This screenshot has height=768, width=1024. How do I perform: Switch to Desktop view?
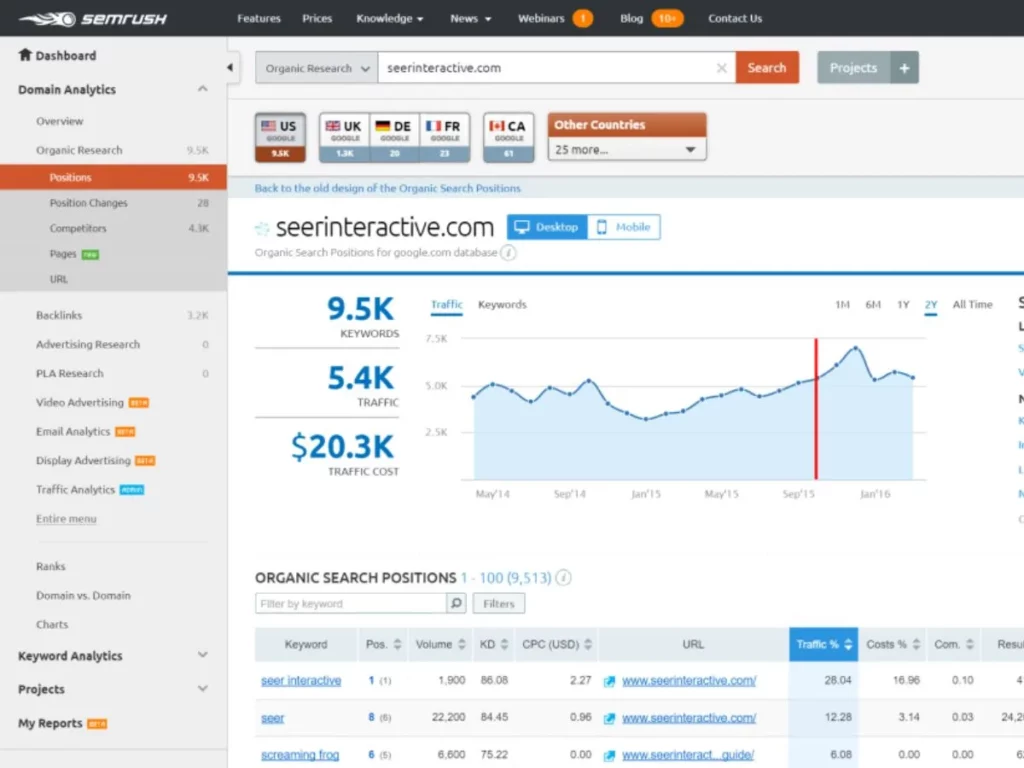547,227
